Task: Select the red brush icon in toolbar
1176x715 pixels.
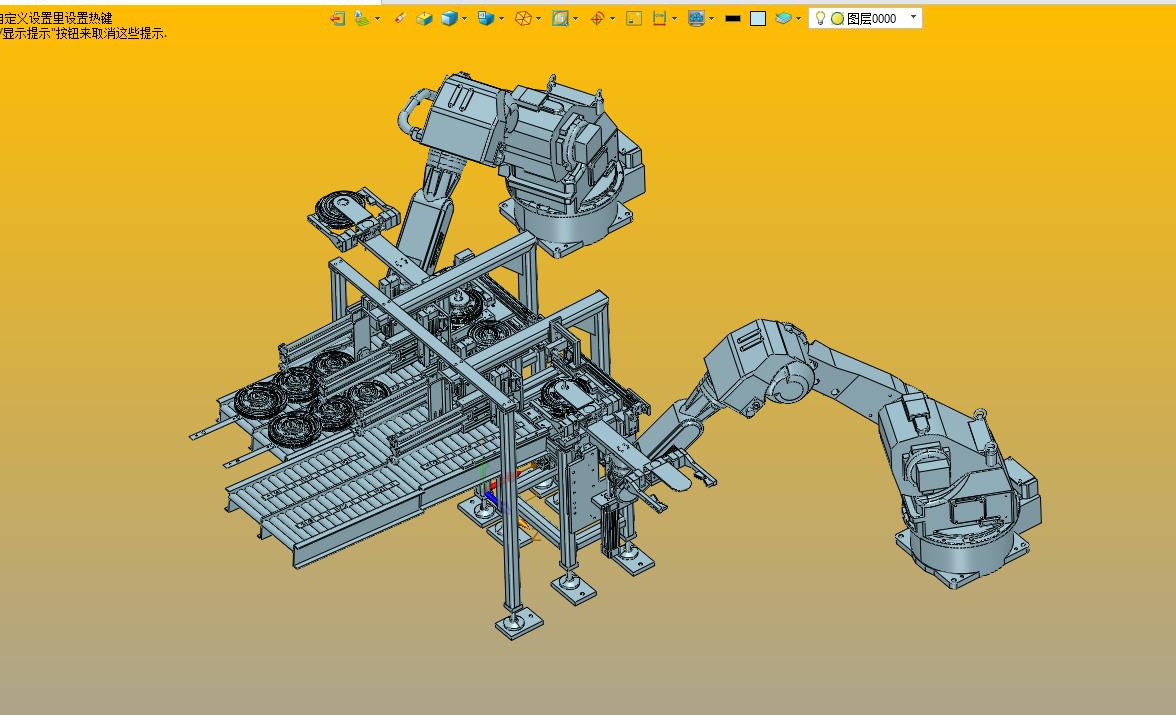Action: 400,18
